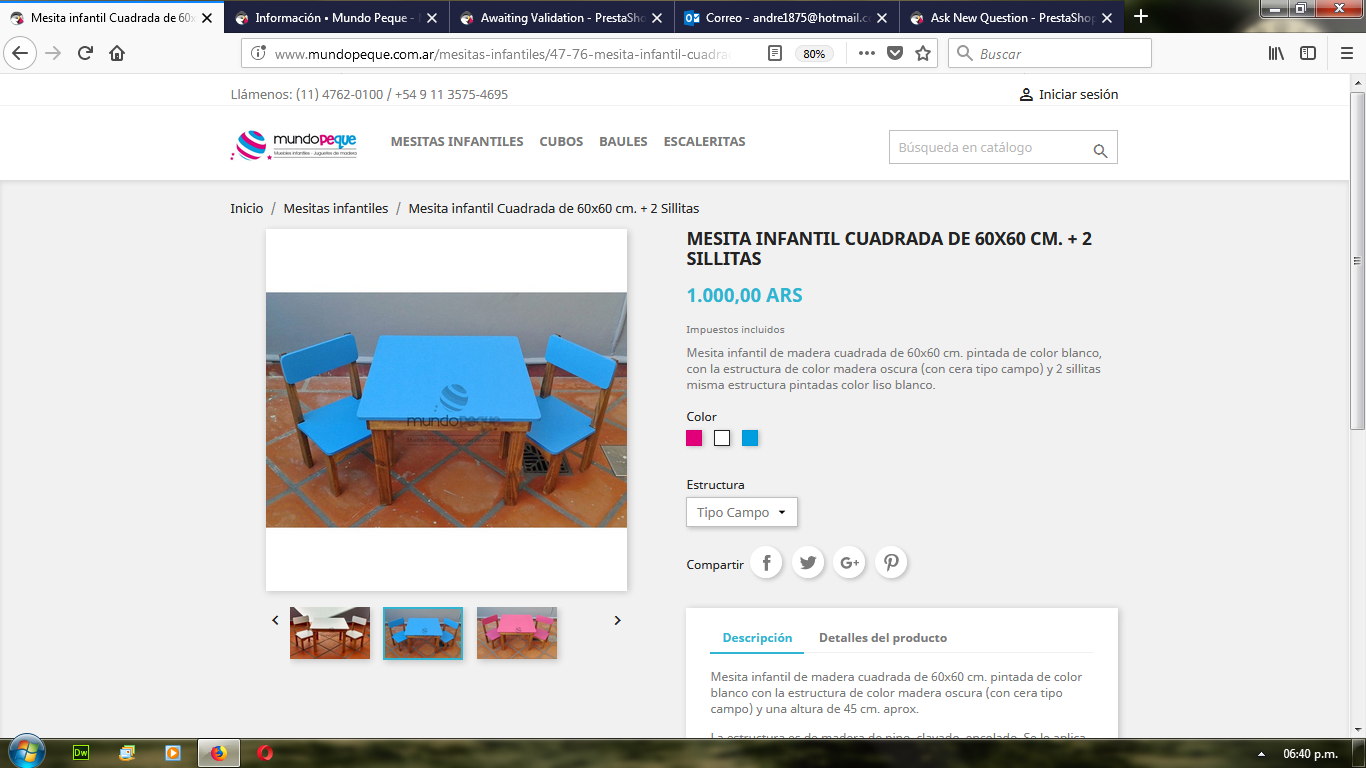
Task: Select the white table thumbnail
Action: click(x=330, y=633)
